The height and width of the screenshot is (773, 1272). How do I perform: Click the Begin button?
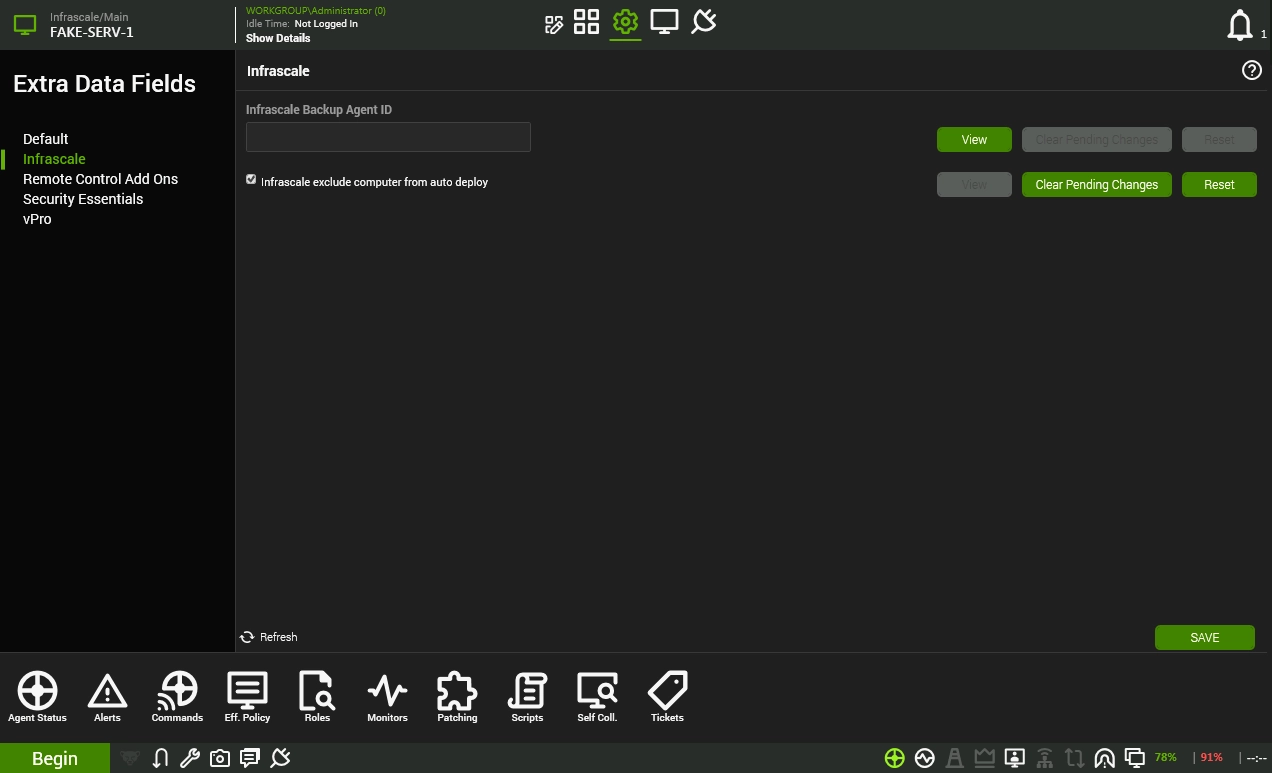pyautogui.click(x=55, y=758)
